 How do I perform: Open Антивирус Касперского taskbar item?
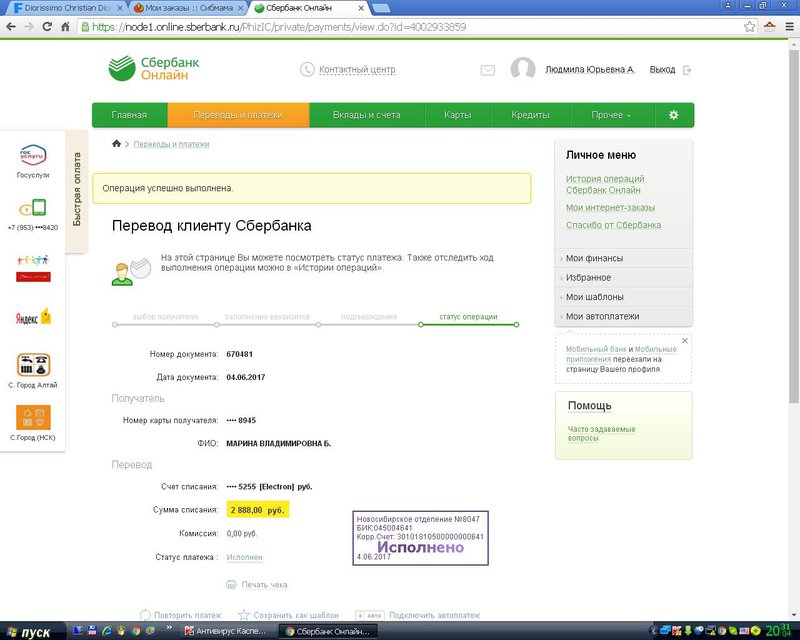226,631
